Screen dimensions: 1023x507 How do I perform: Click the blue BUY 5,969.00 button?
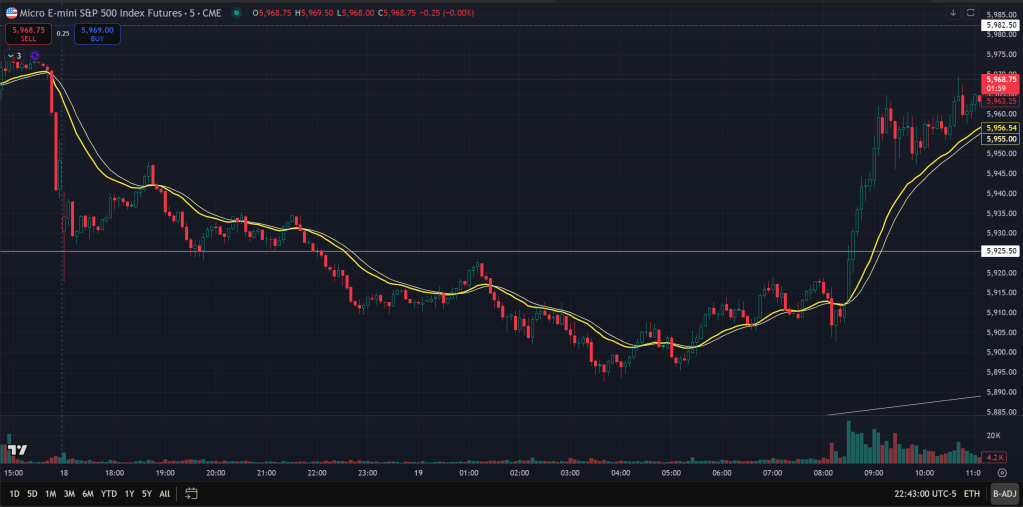click(x=97, y=33)
